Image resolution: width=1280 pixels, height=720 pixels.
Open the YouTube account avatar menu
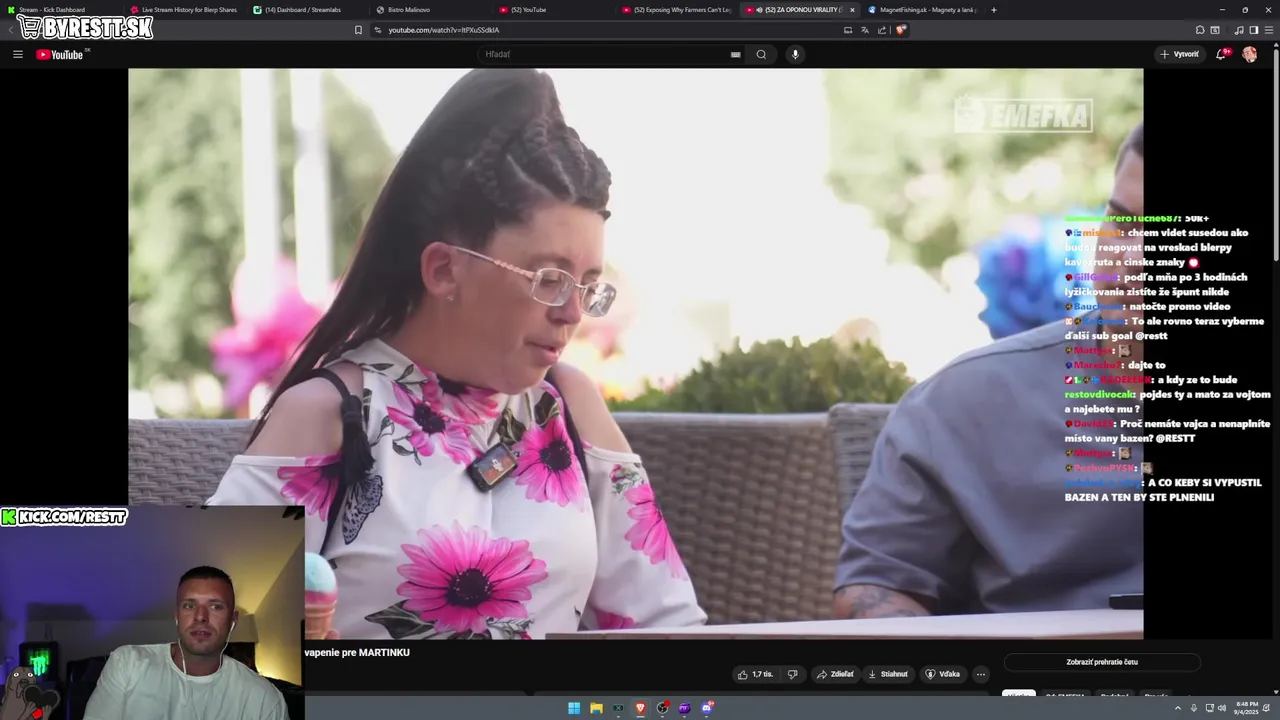pos(1250,54)
